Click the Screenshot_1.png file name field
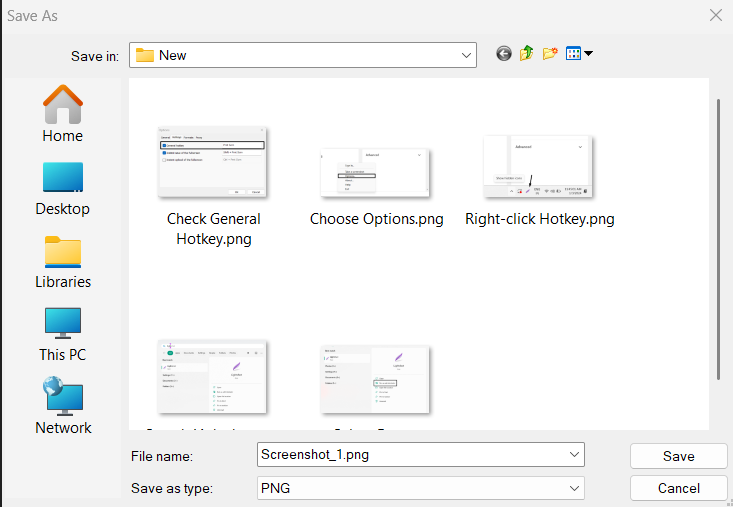Screen dimensions: 733x507 click(x=410, y=455)
